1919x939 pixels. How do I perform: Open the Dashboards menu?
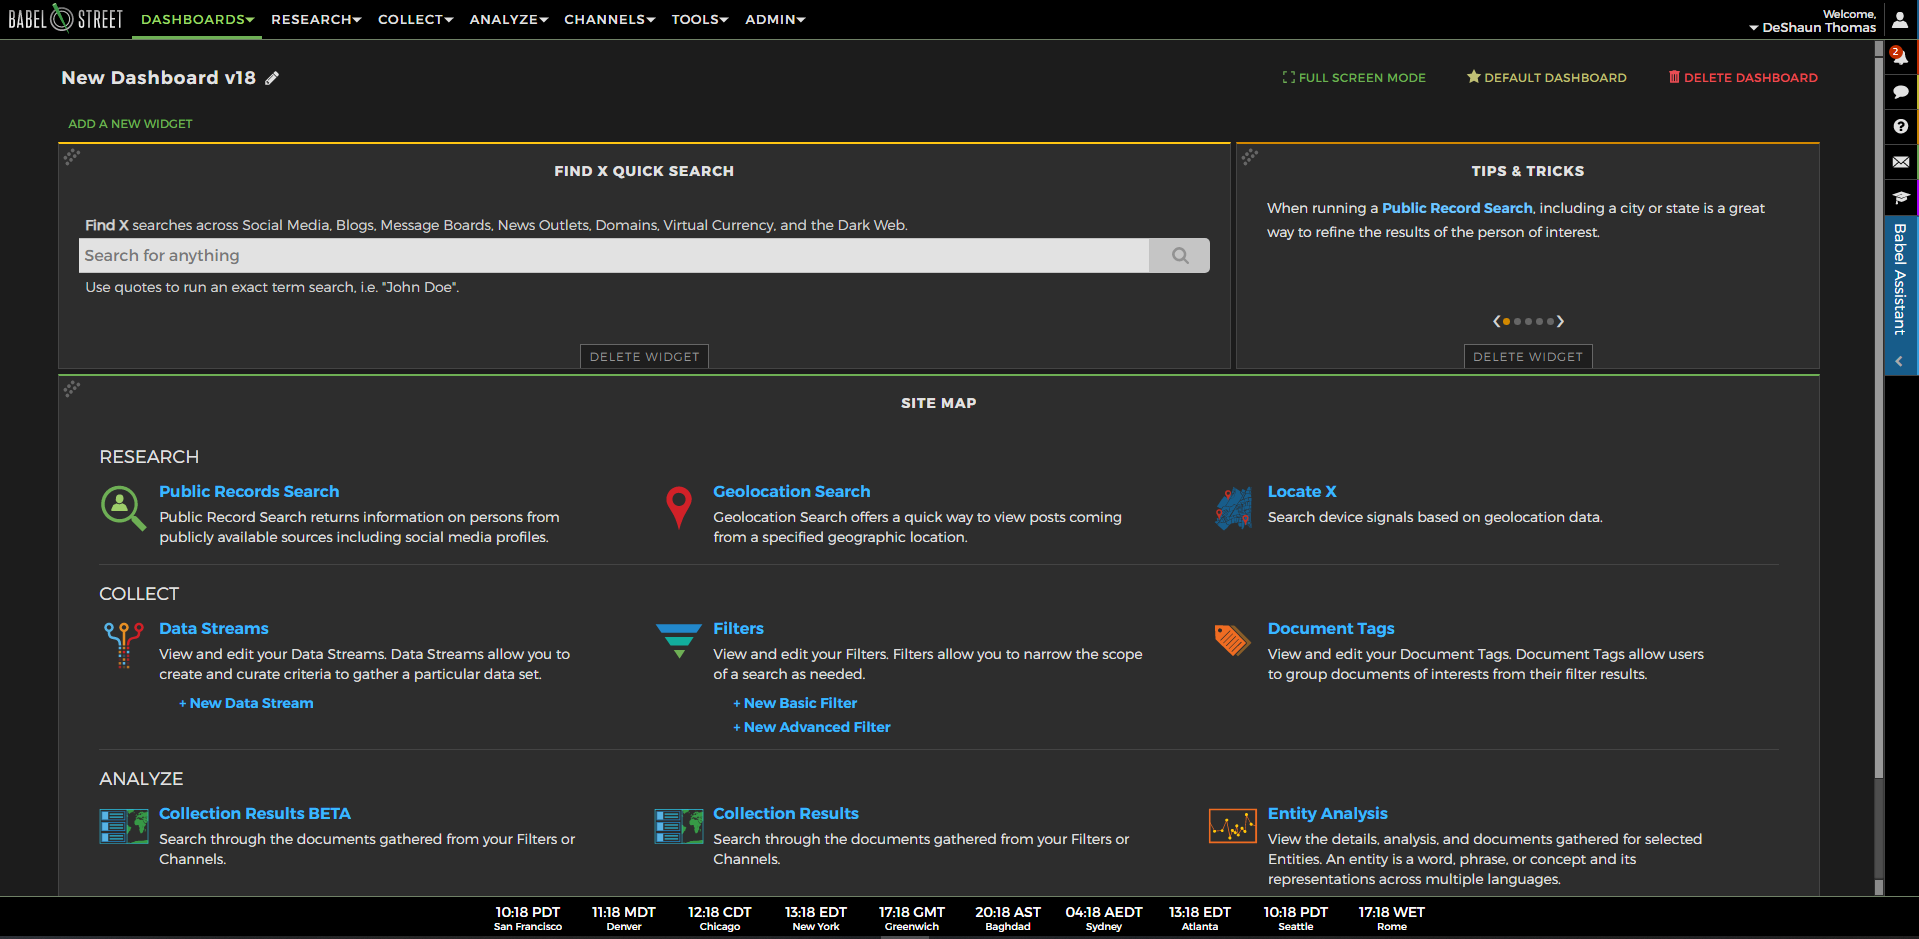pos(197,20)
